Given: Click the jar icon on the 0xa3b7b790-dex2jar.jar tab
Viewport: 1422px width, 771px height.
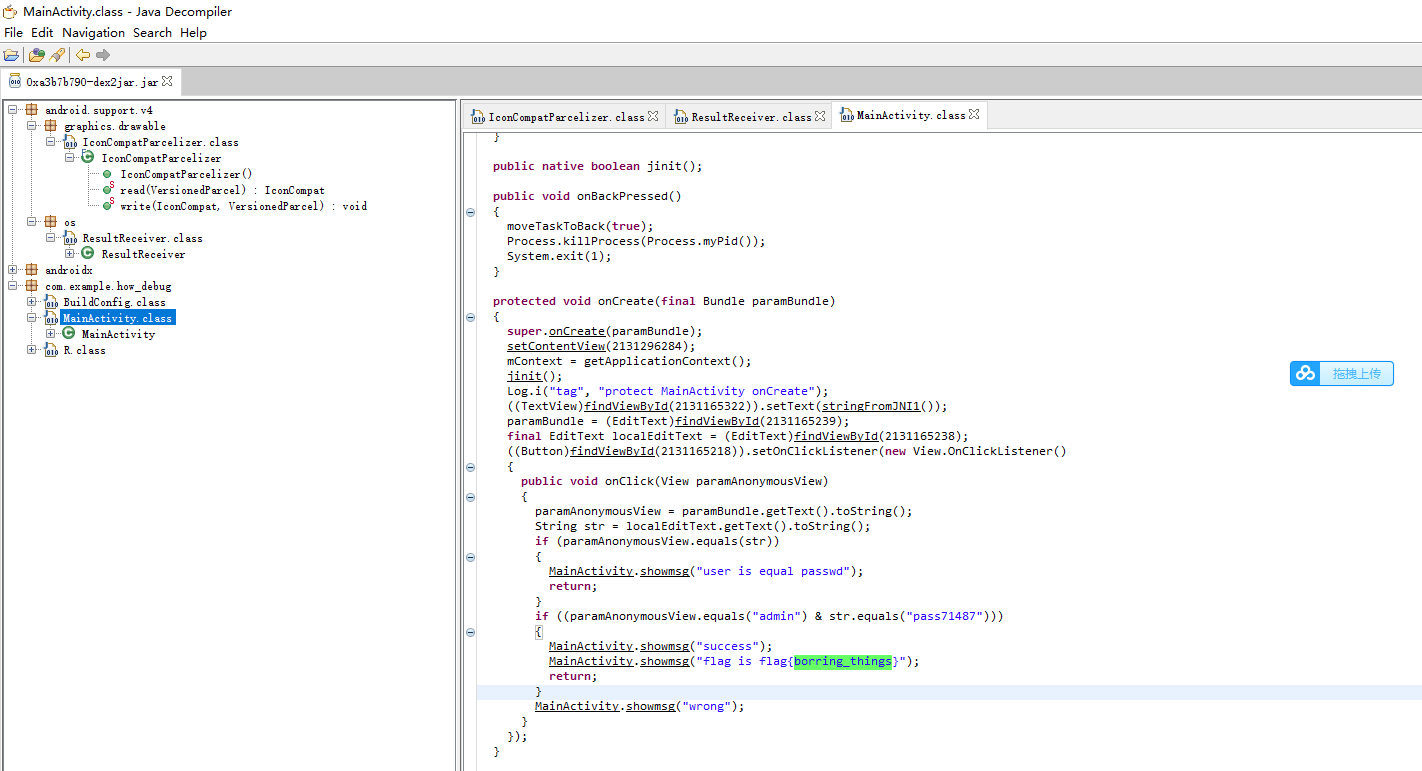Looking at the screenshot, I should tap(15, 82).
